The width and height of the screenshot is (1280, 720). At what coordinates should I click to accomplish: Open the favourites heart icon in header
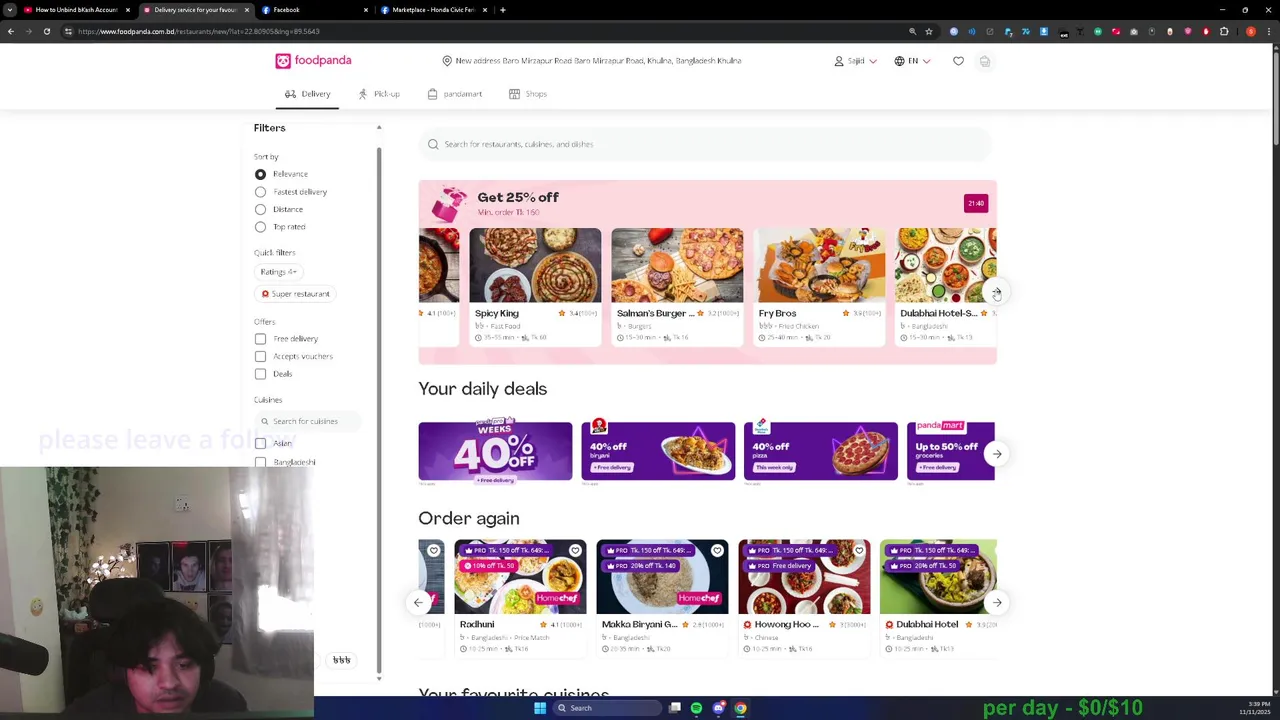pos(958,61)
